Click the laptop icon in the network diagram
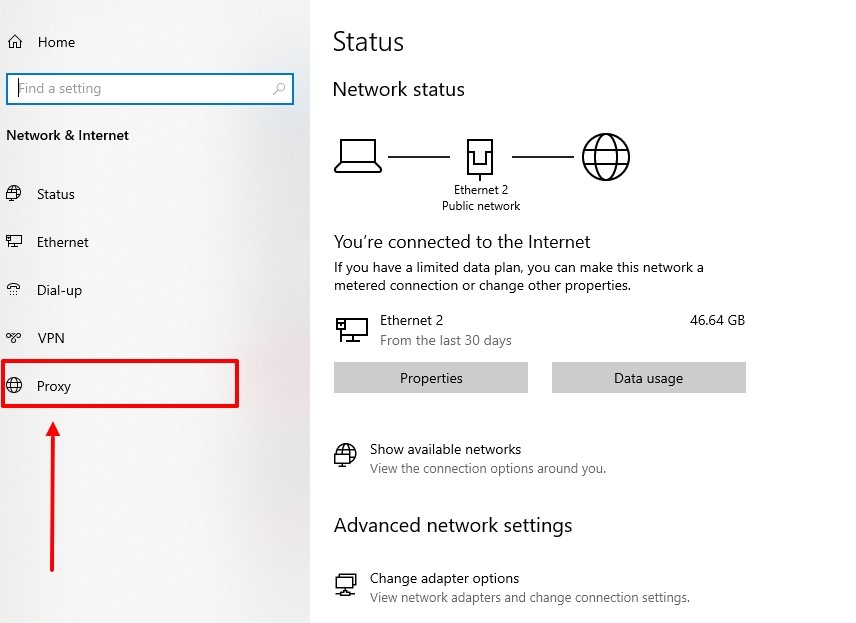This screenshot has height=623, width=856. (356, 154)
